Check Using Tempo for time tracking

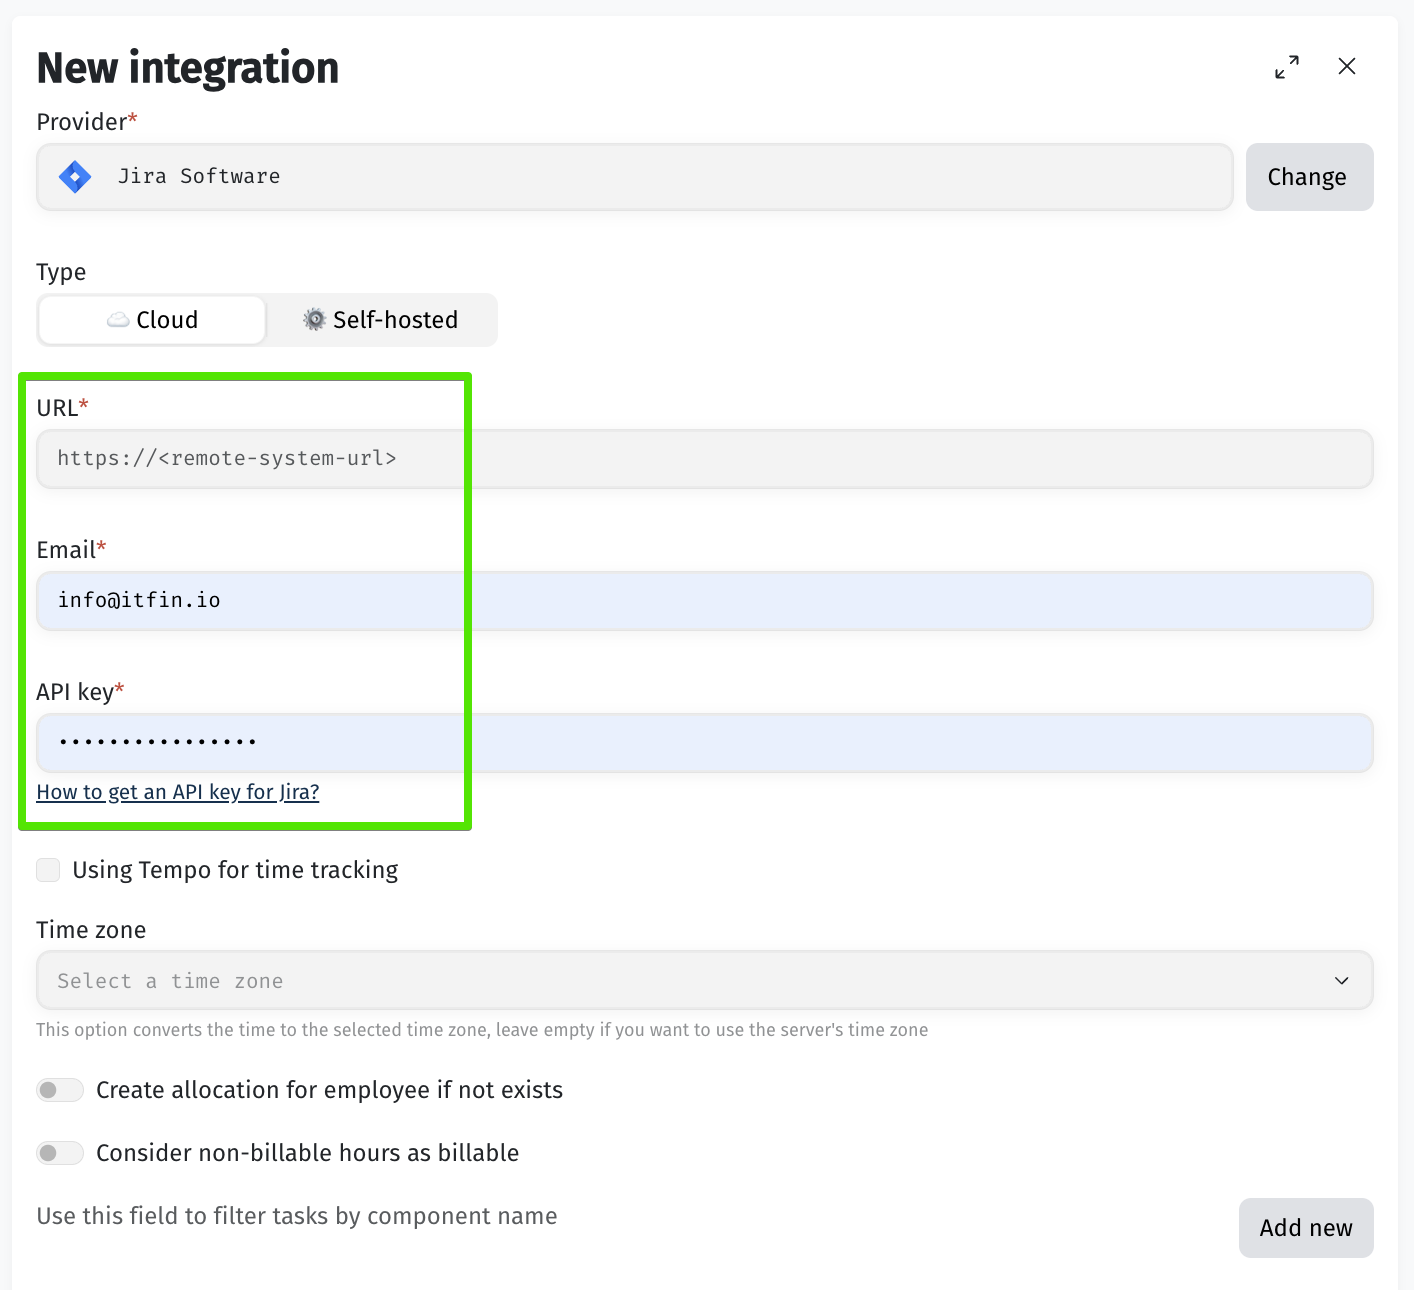pyautogui.click(x=48, y=870)
